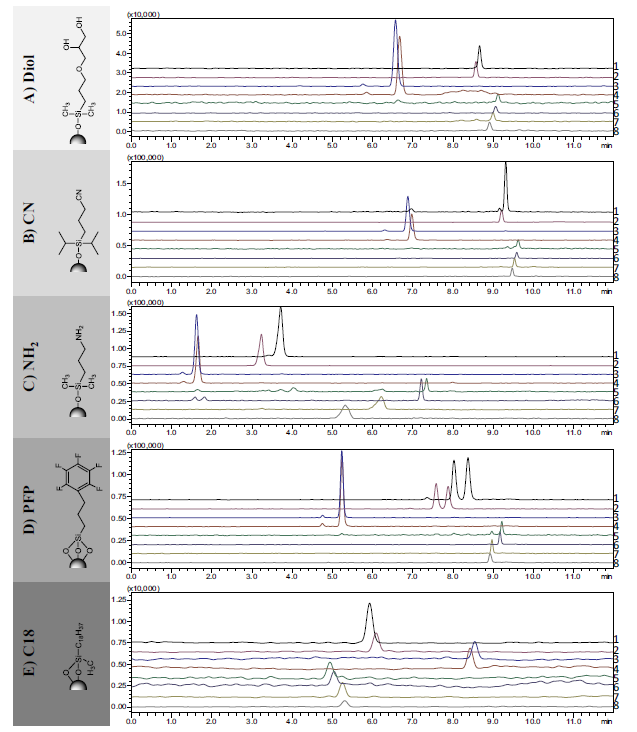Select the "E) C18" panel label
Screen dimensions: 637x732
31,650
